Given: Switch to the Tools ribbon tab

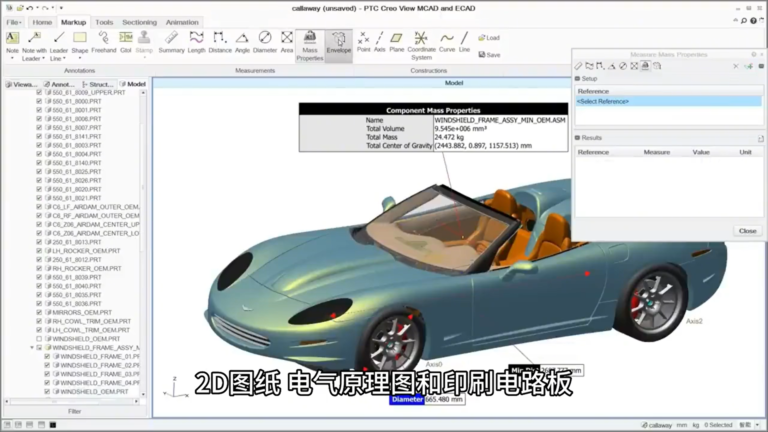Looking at the screenshot, I should 104,22.
